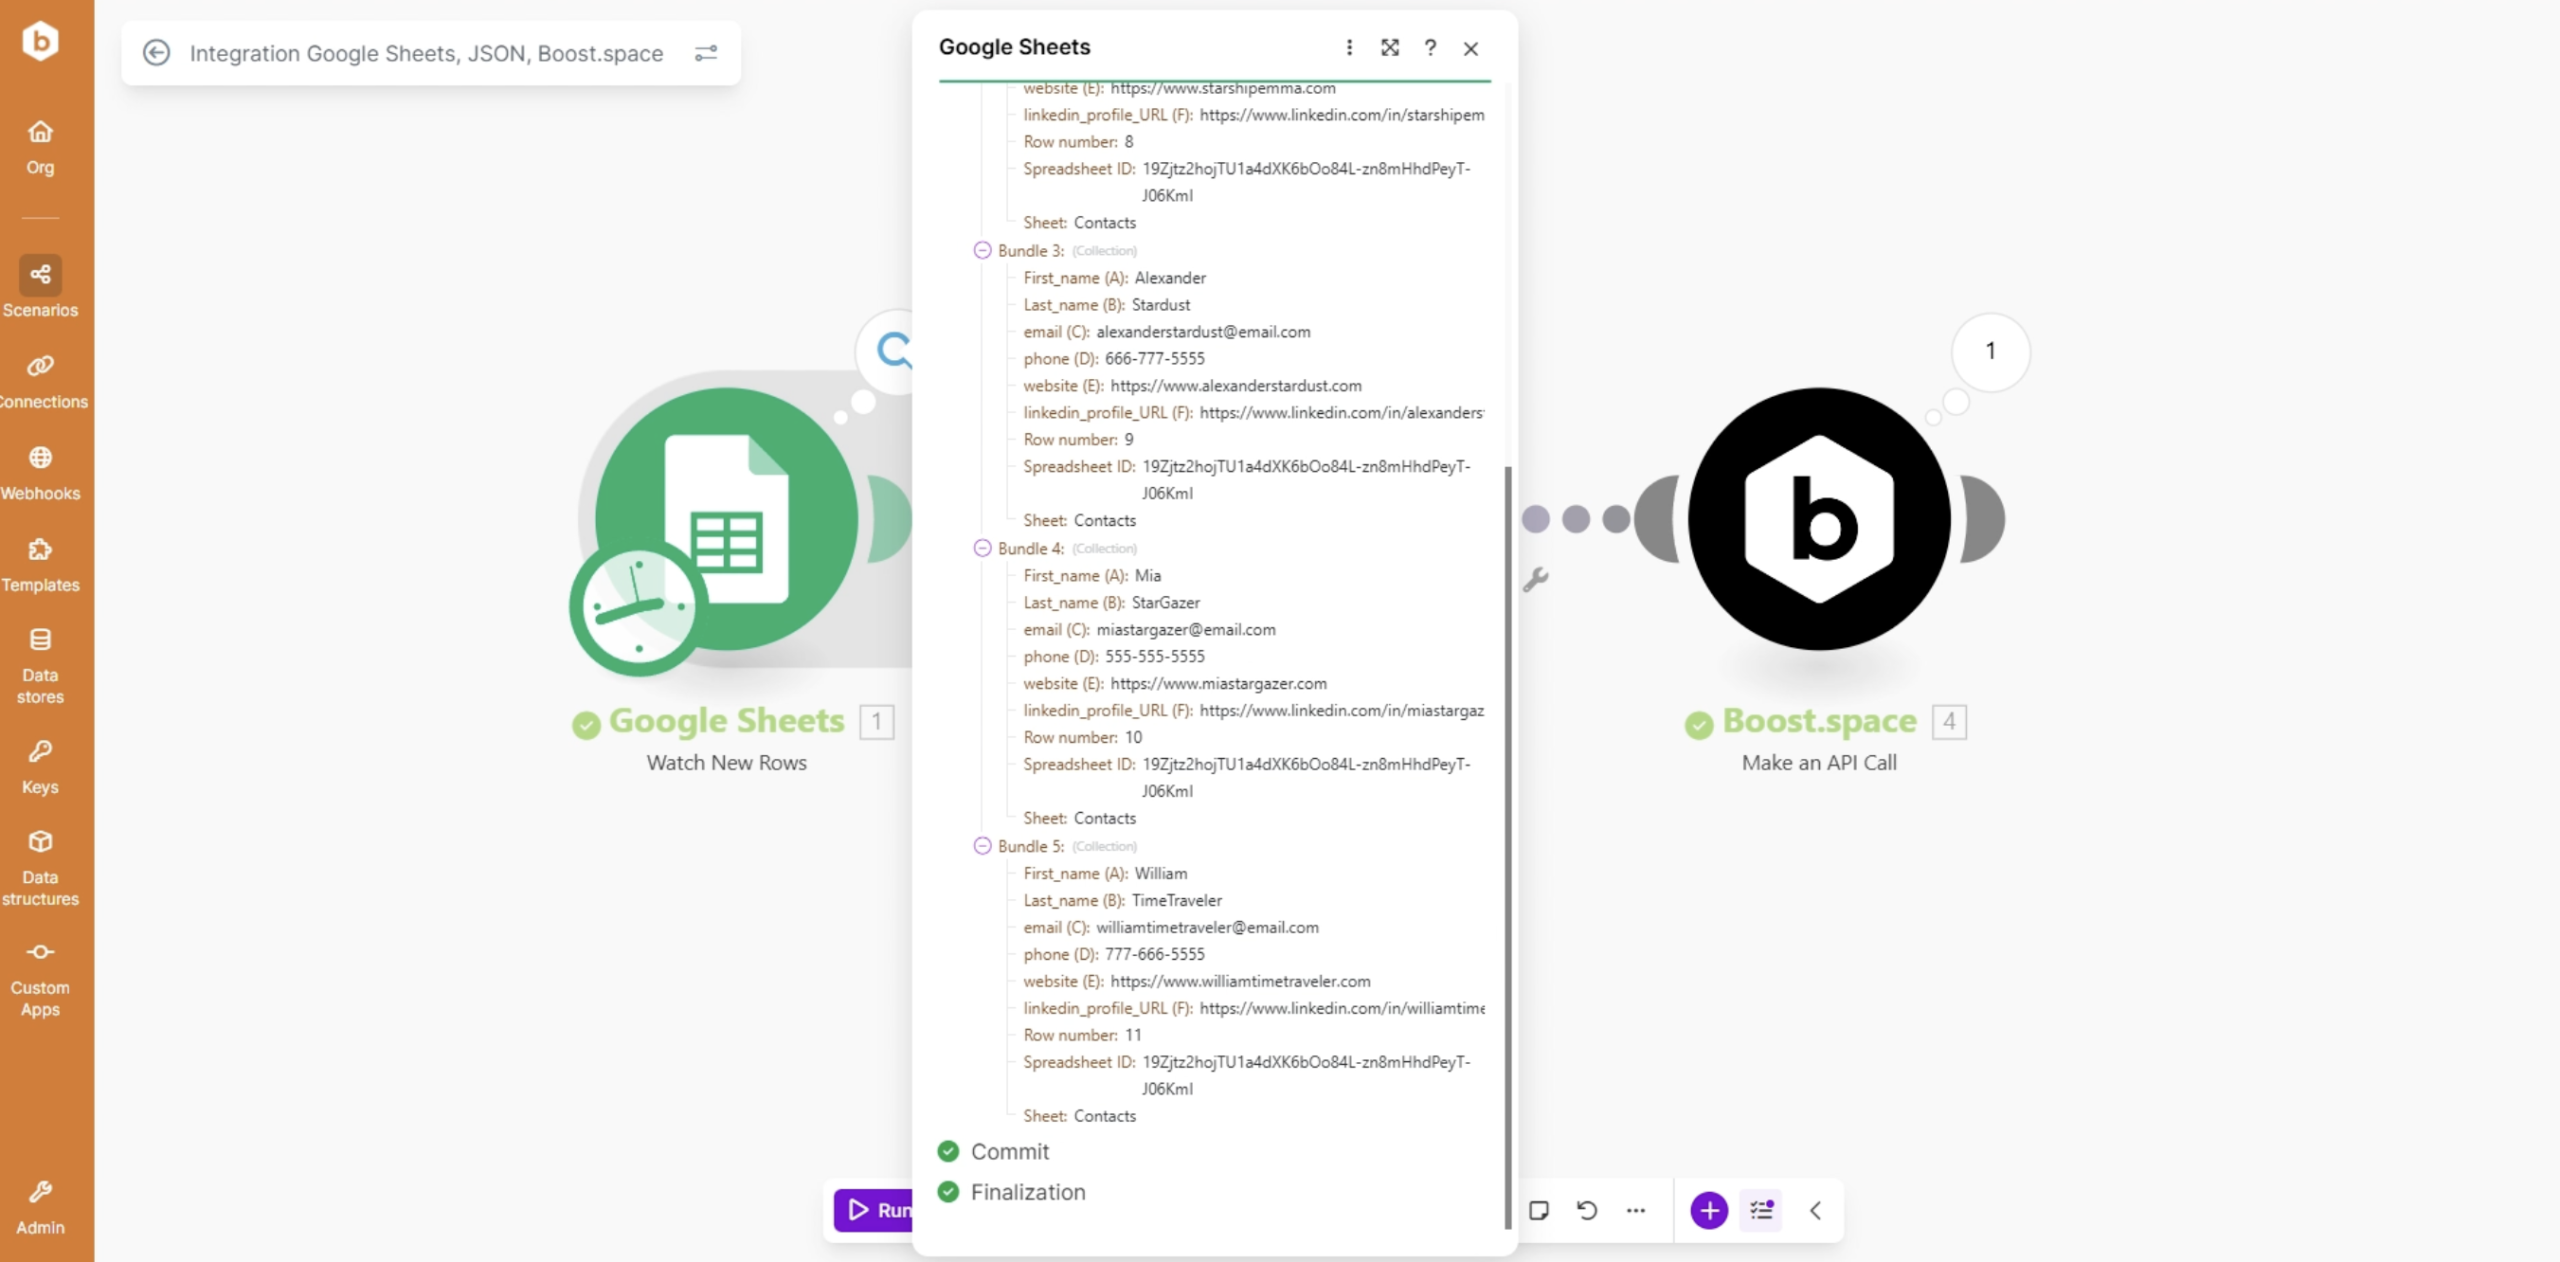
Task: Open Scenarios in the sidebar
Action: [x=40, y=287]
